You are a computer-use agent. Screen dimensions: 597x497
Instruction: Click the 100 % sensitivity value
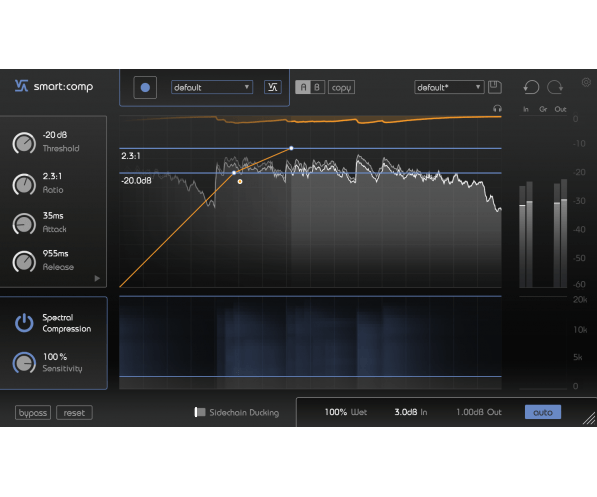(55, 357)
